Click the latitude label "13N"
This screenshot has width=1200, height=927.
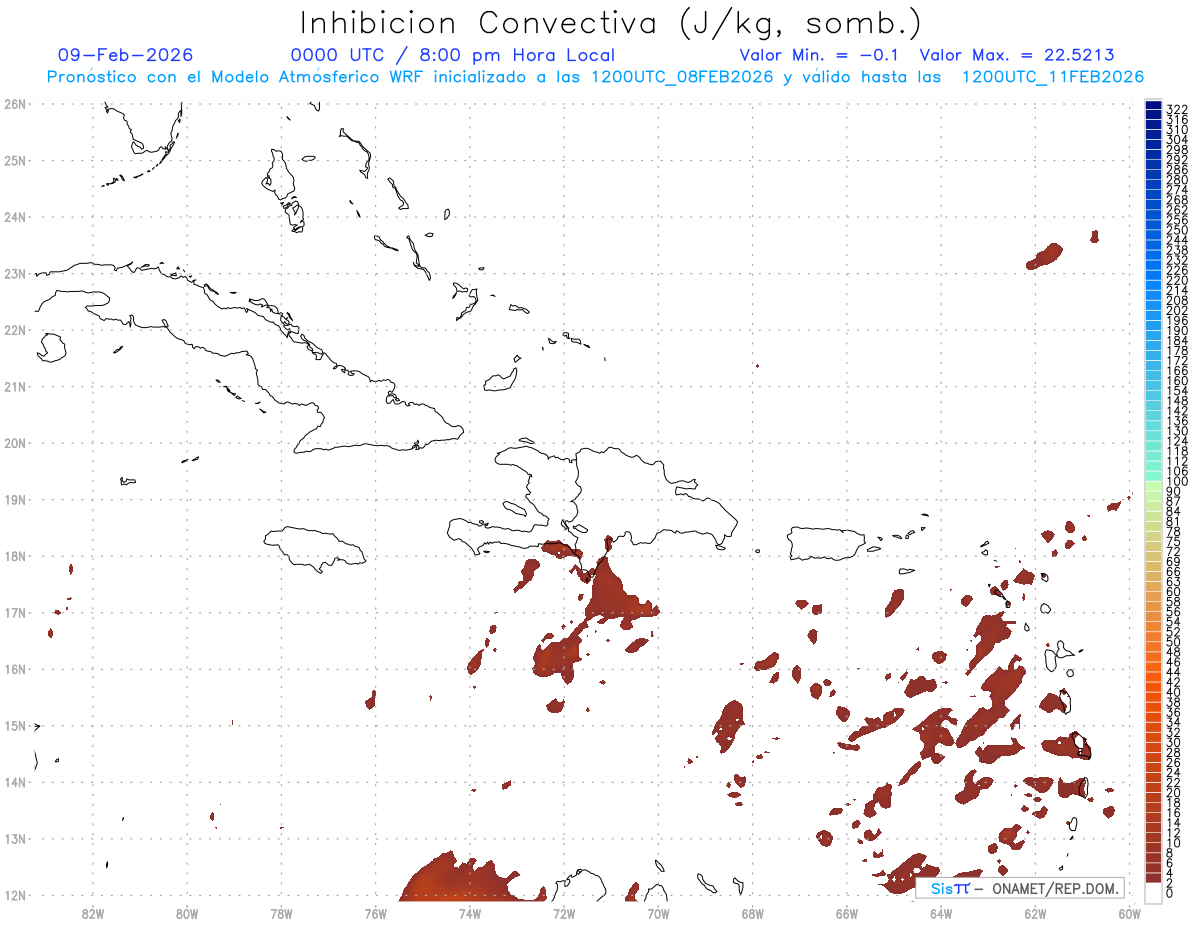click(14, 839)
